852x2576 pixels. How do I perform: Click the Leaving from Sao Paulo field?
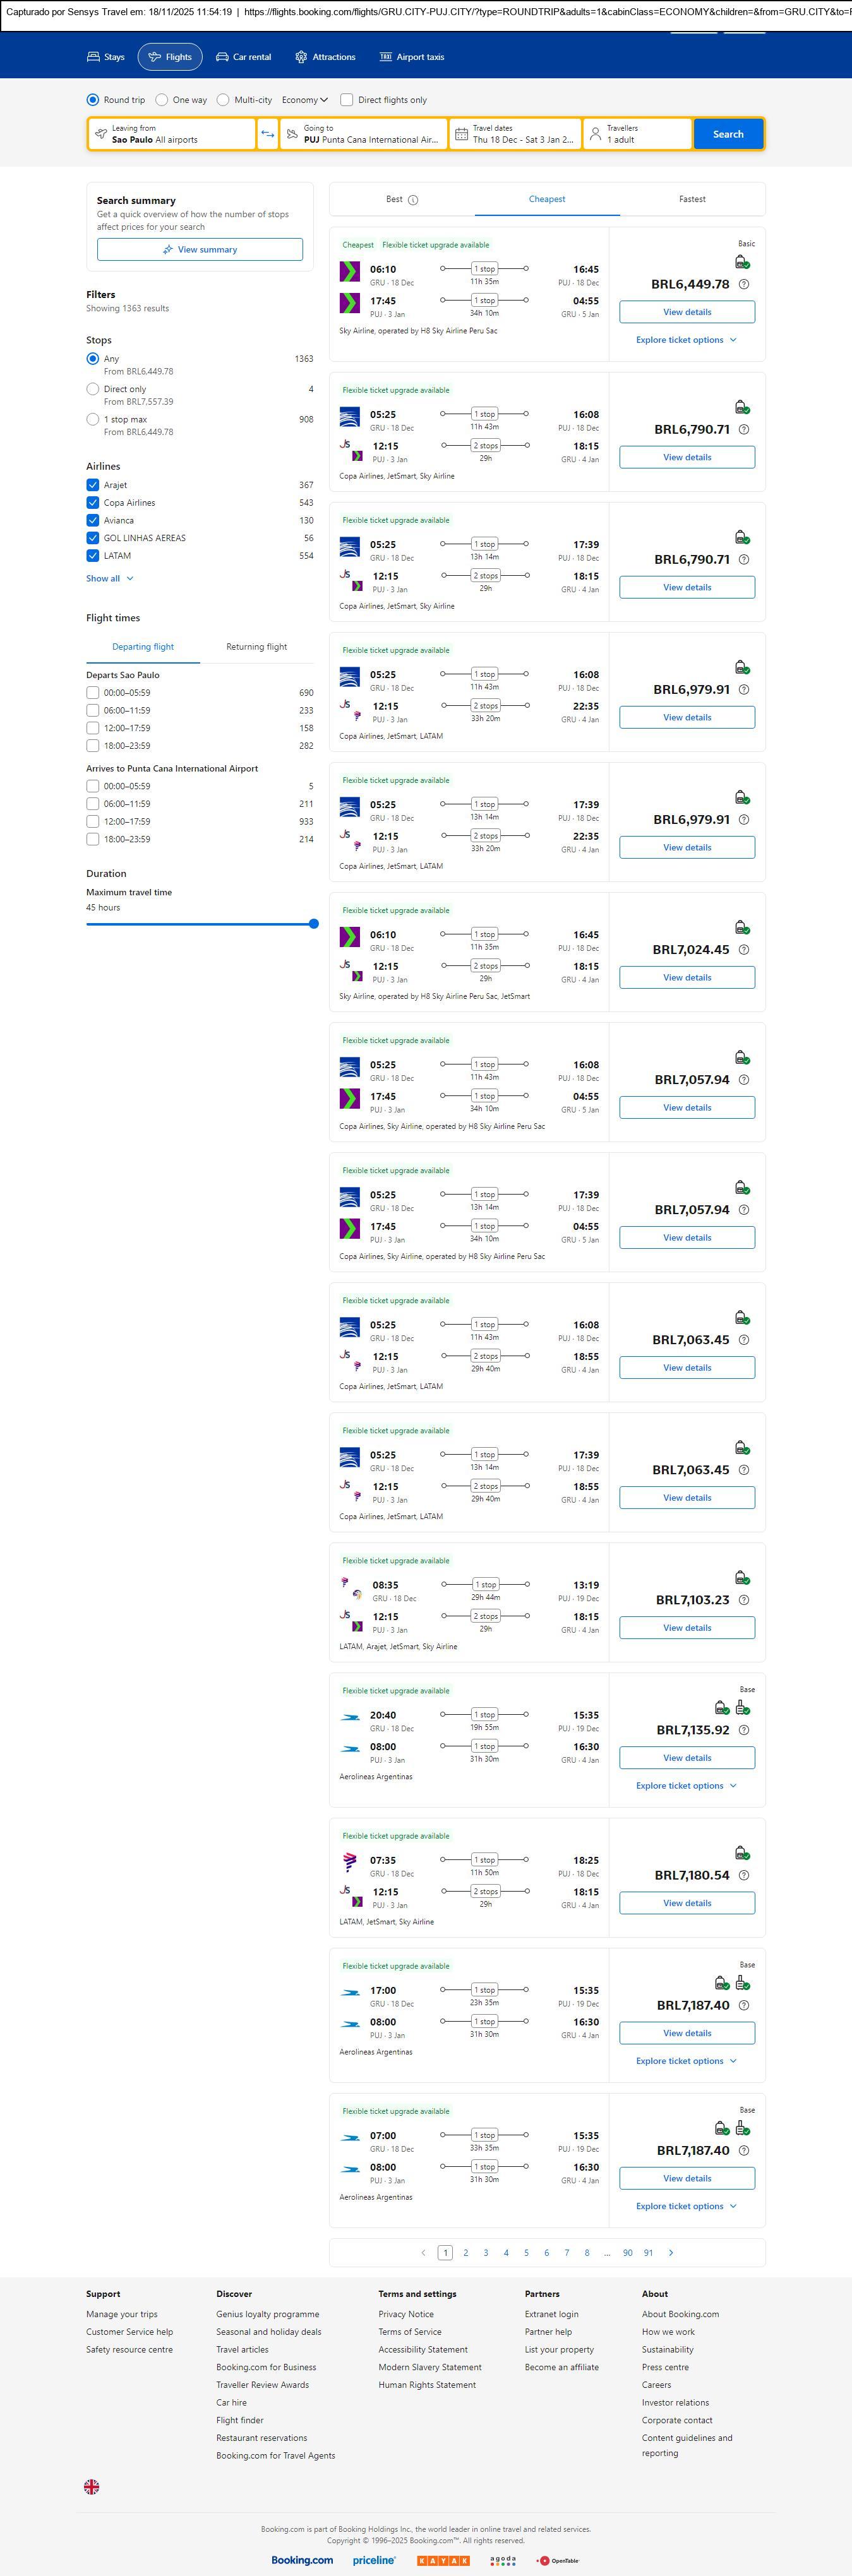point(171,134)
